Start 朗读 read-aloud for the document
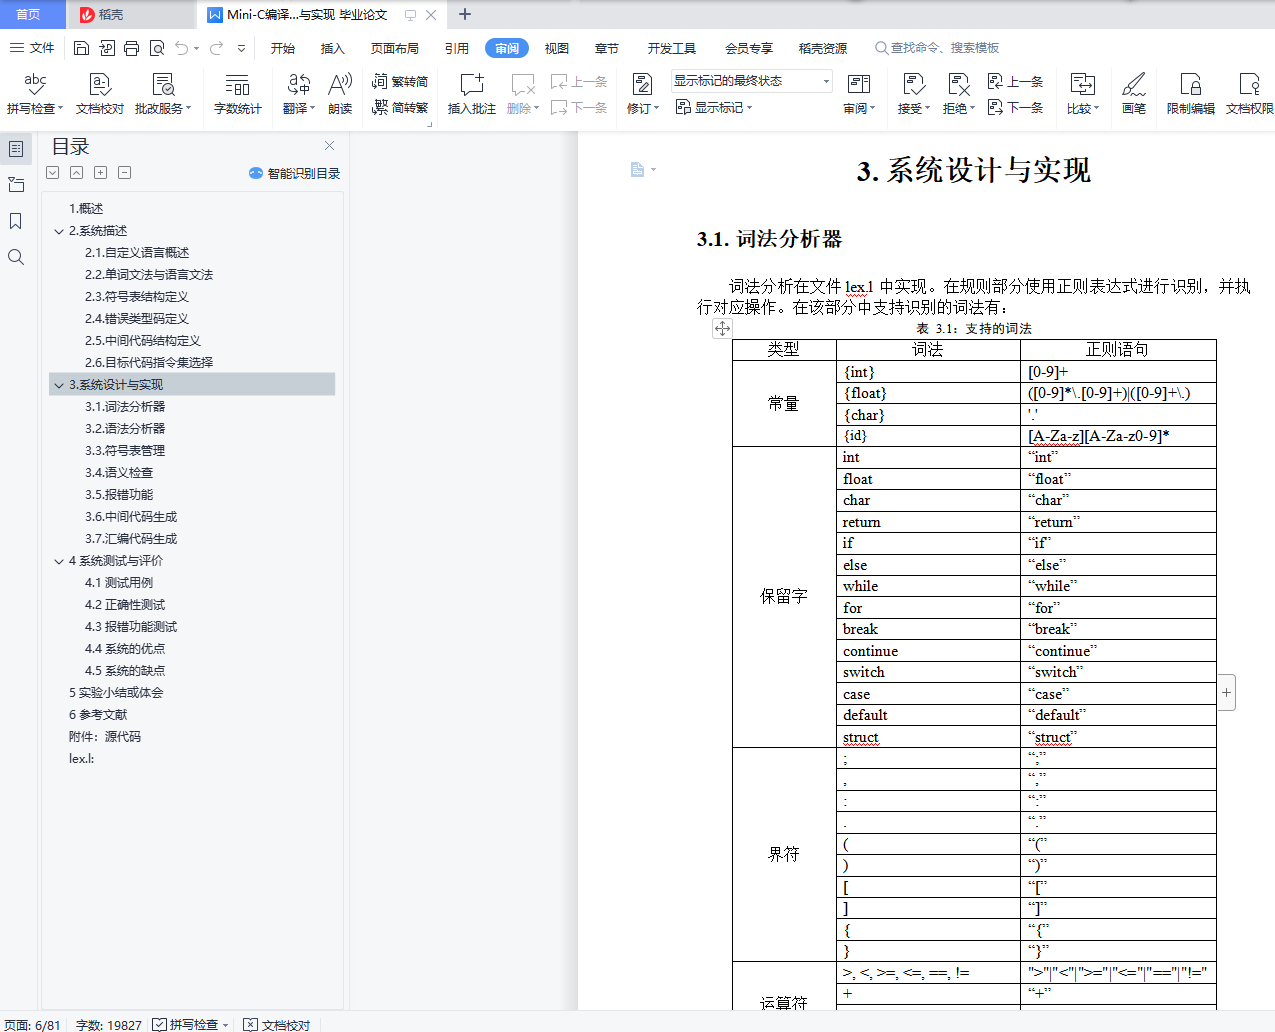 (x=340, y=93)
